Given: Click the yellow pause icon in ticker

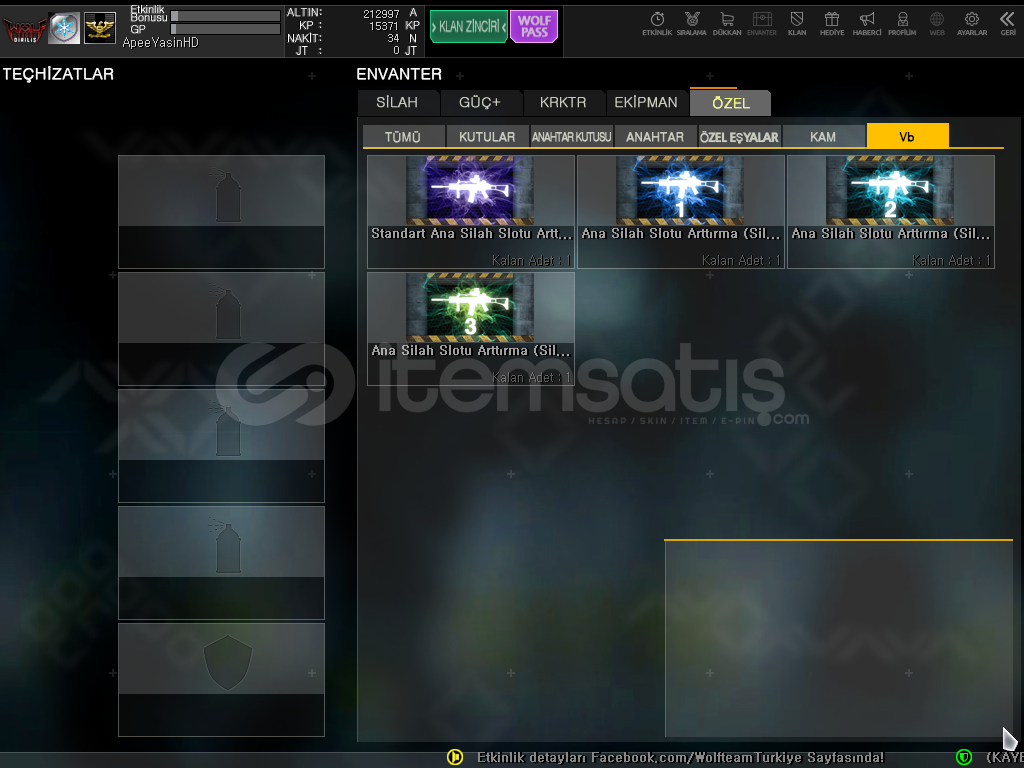Looking at the screenshot, I should pyautogui.click(x=455, y=757).
